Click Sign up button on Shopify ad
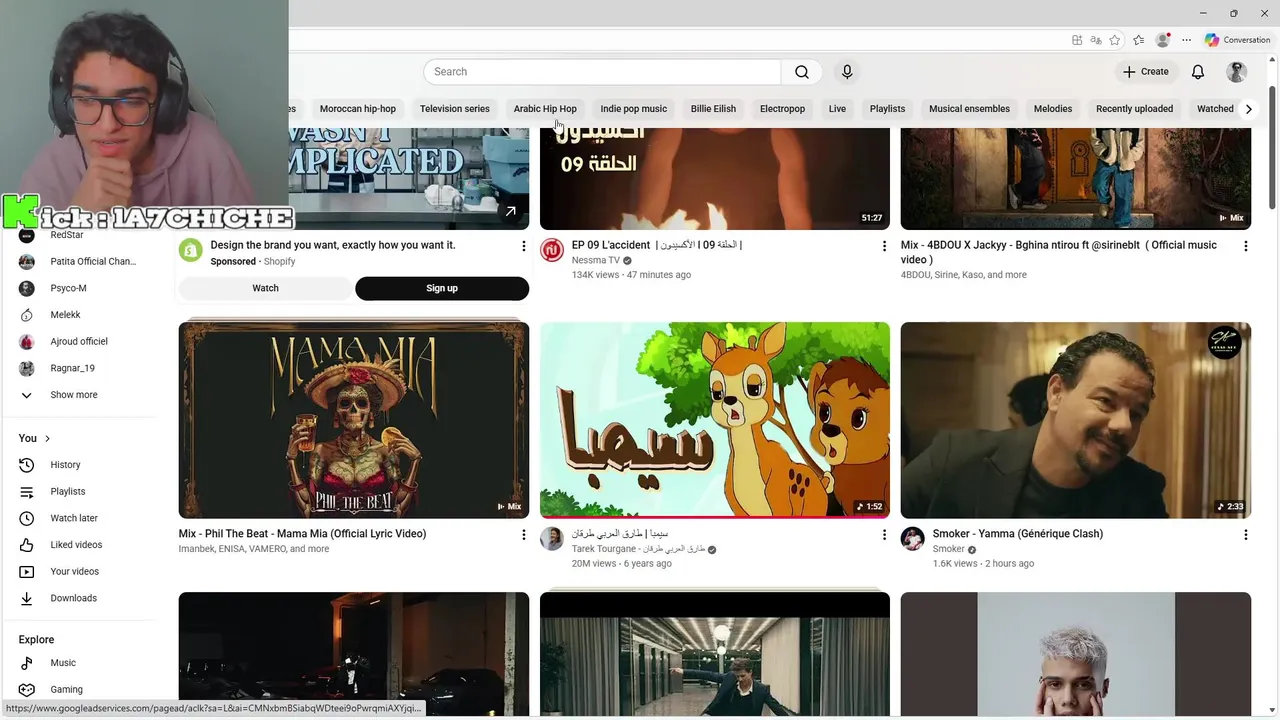 (442, 288)
